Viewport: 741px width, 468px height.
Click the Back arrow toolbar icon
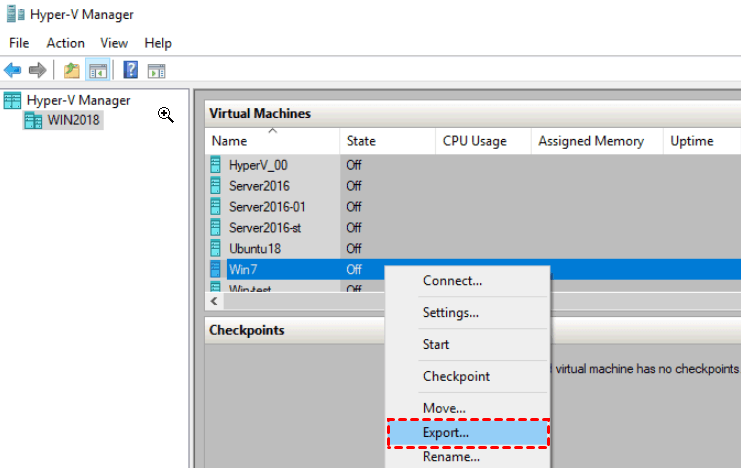12,70
